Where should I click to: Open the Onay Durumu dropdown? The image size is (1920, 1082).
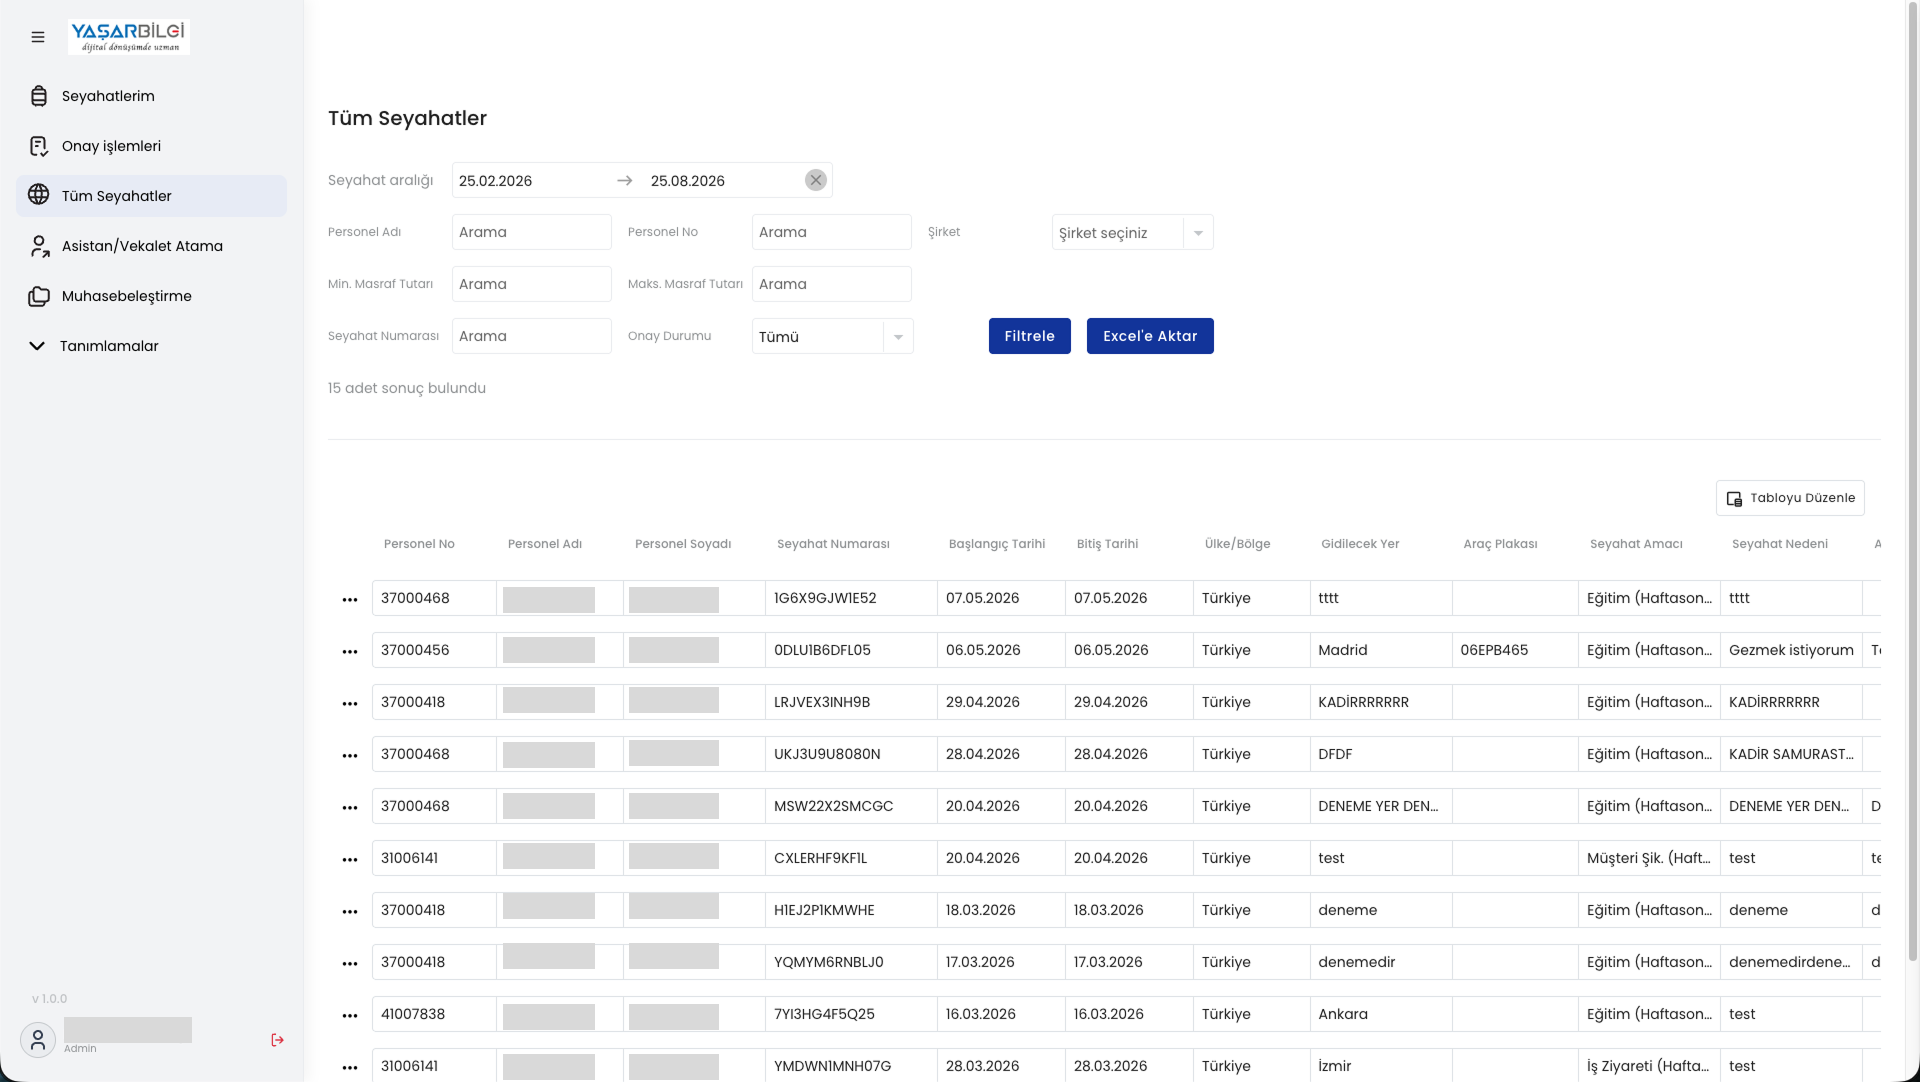[x=832, y=337]
